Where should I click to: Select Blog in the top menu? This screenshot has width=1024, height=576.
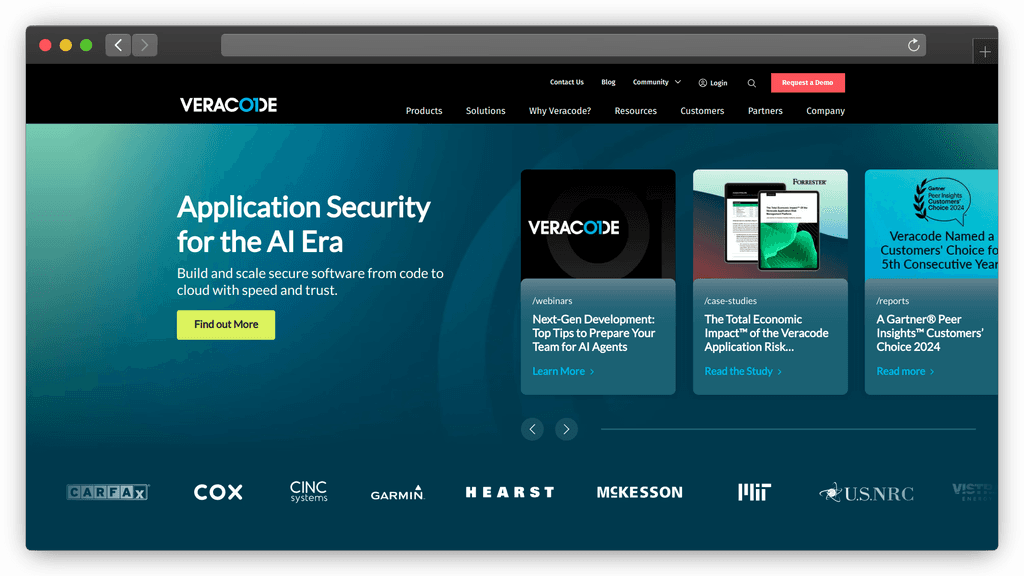click(x=608, y=83)
